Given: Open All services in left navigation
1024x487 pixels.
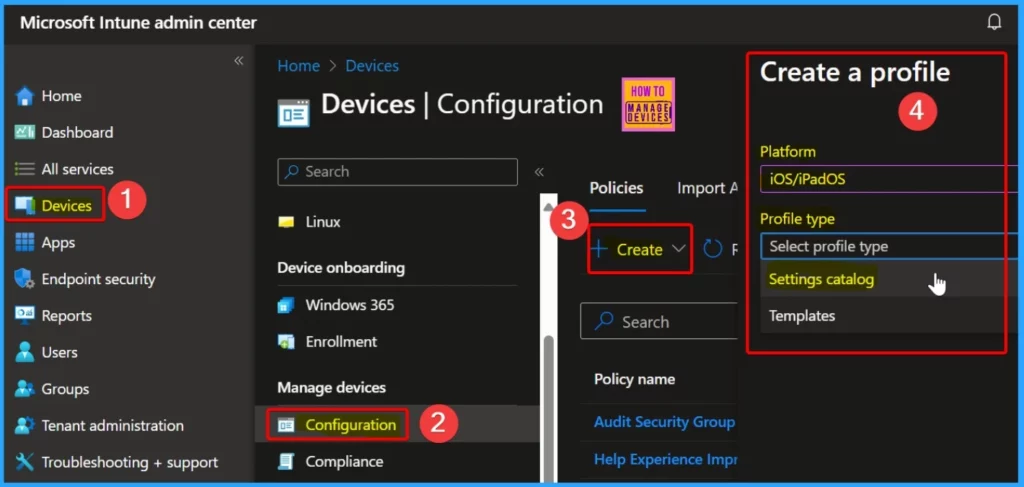Looking at the screenshot, I should pos(77,169).
